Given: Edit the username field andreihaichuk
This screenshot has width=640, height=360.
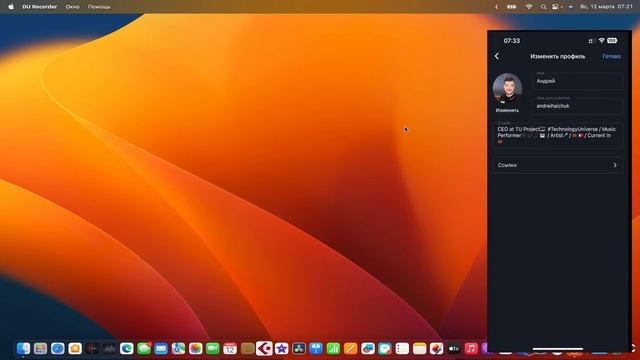Looking at the screenshot, I should click(578, 106).
